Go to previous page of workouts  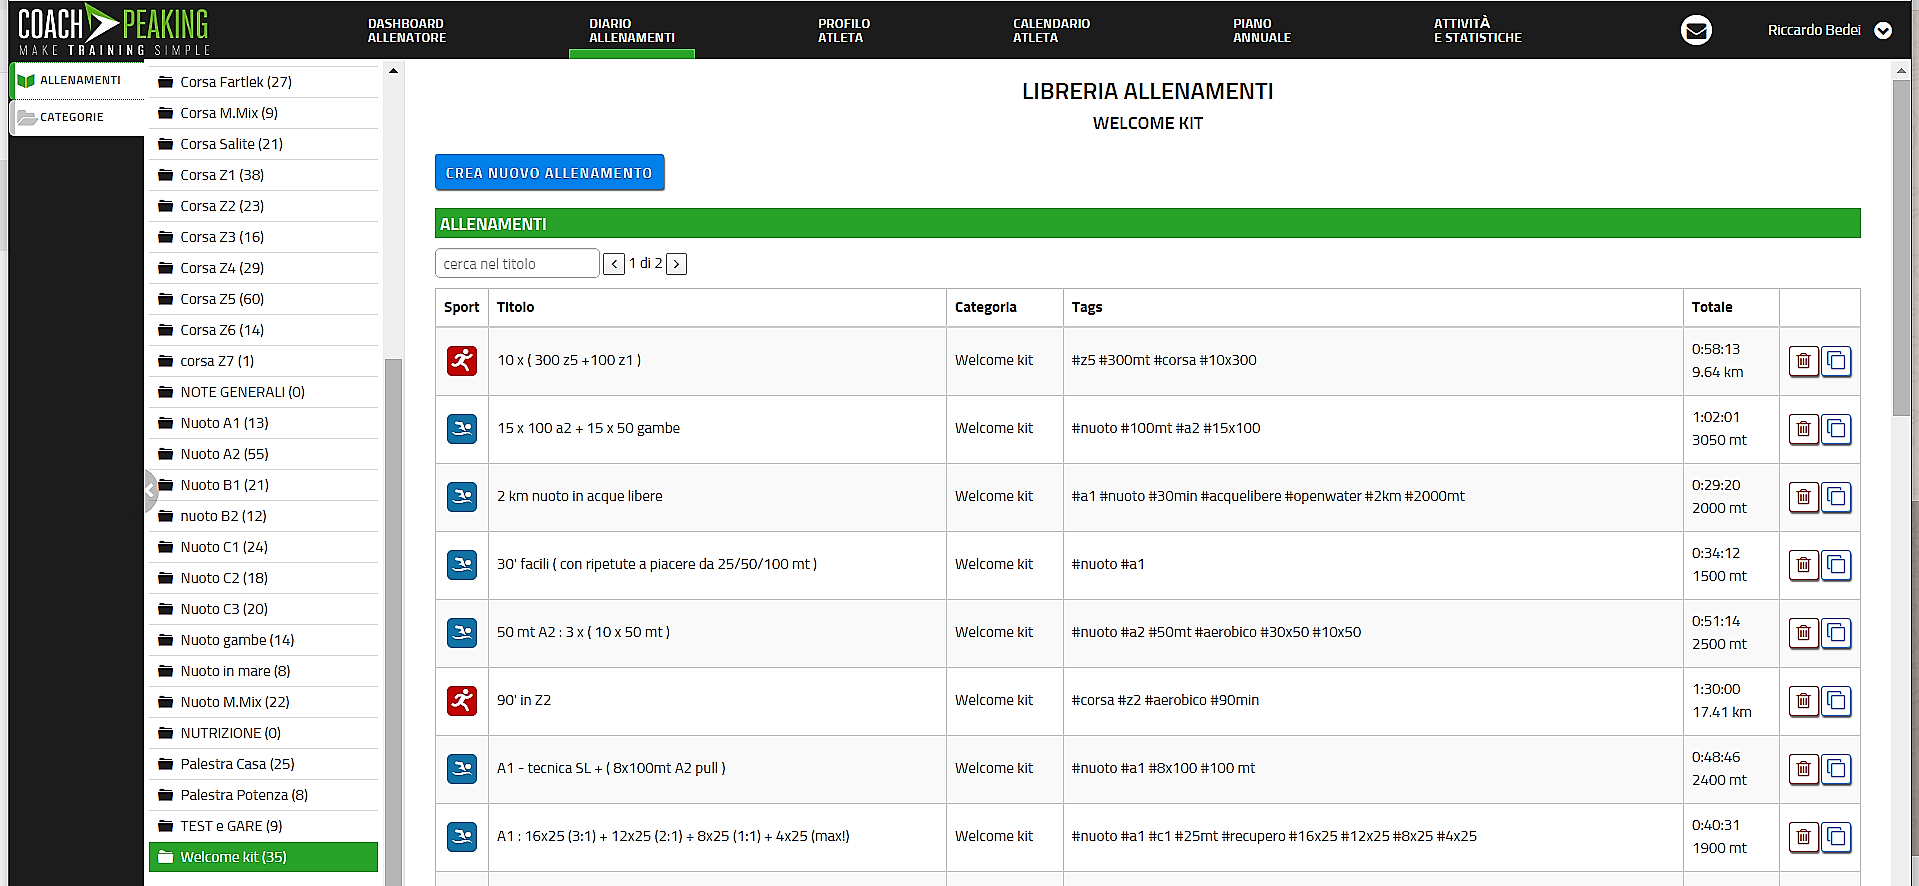[614, 264]
